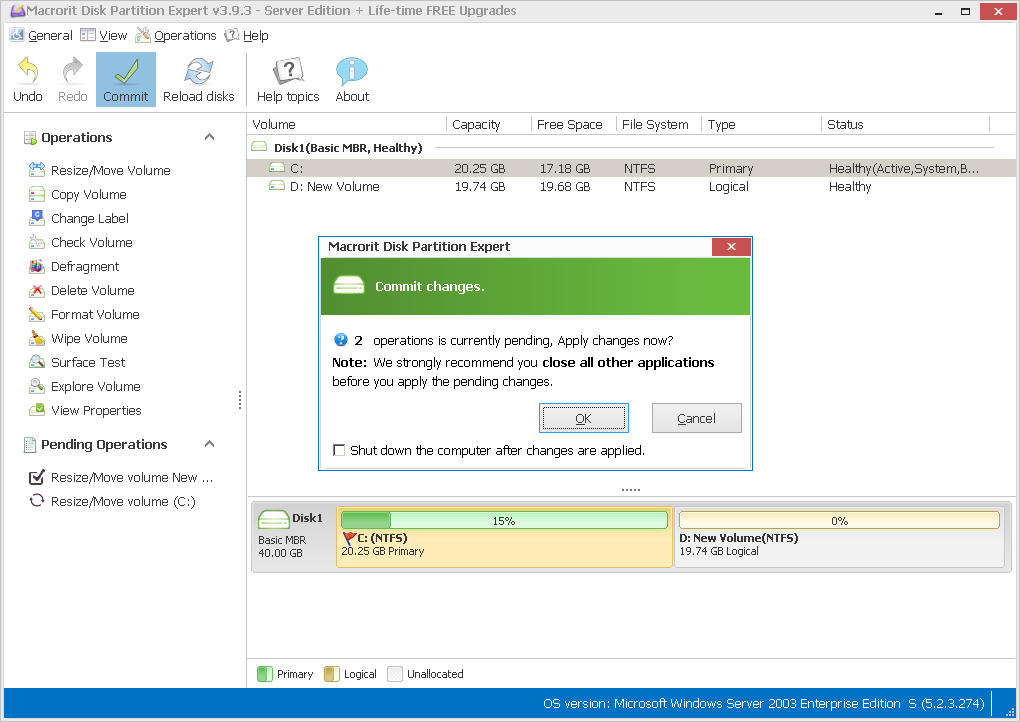Click the D: New Volume(NTFS) partition label
Viewport: 1020px width, 722px height.
pos(738,538)
